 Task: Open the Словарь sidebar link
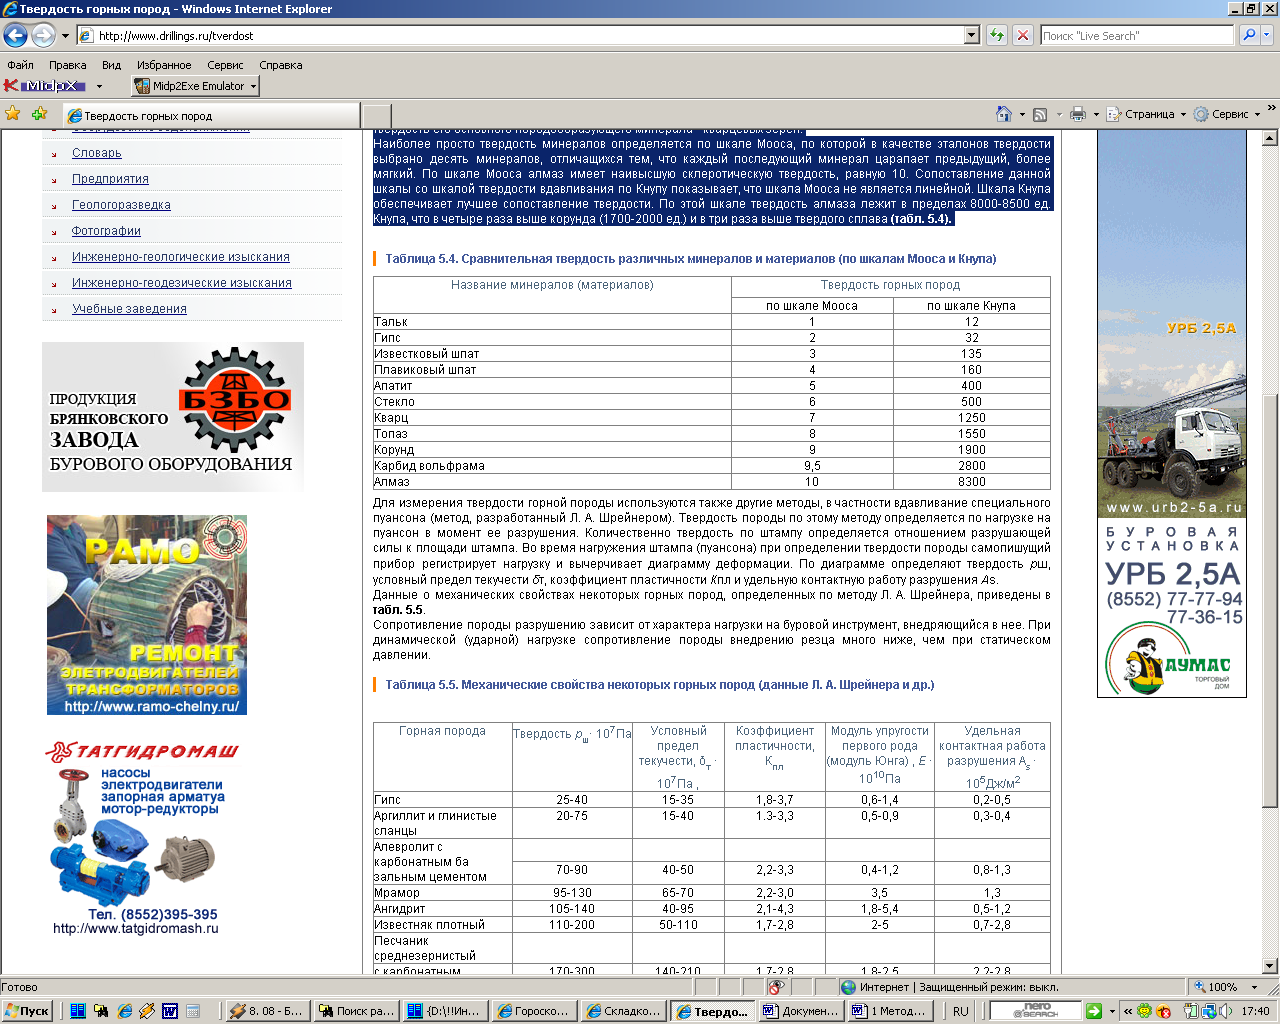coord(96,153)
